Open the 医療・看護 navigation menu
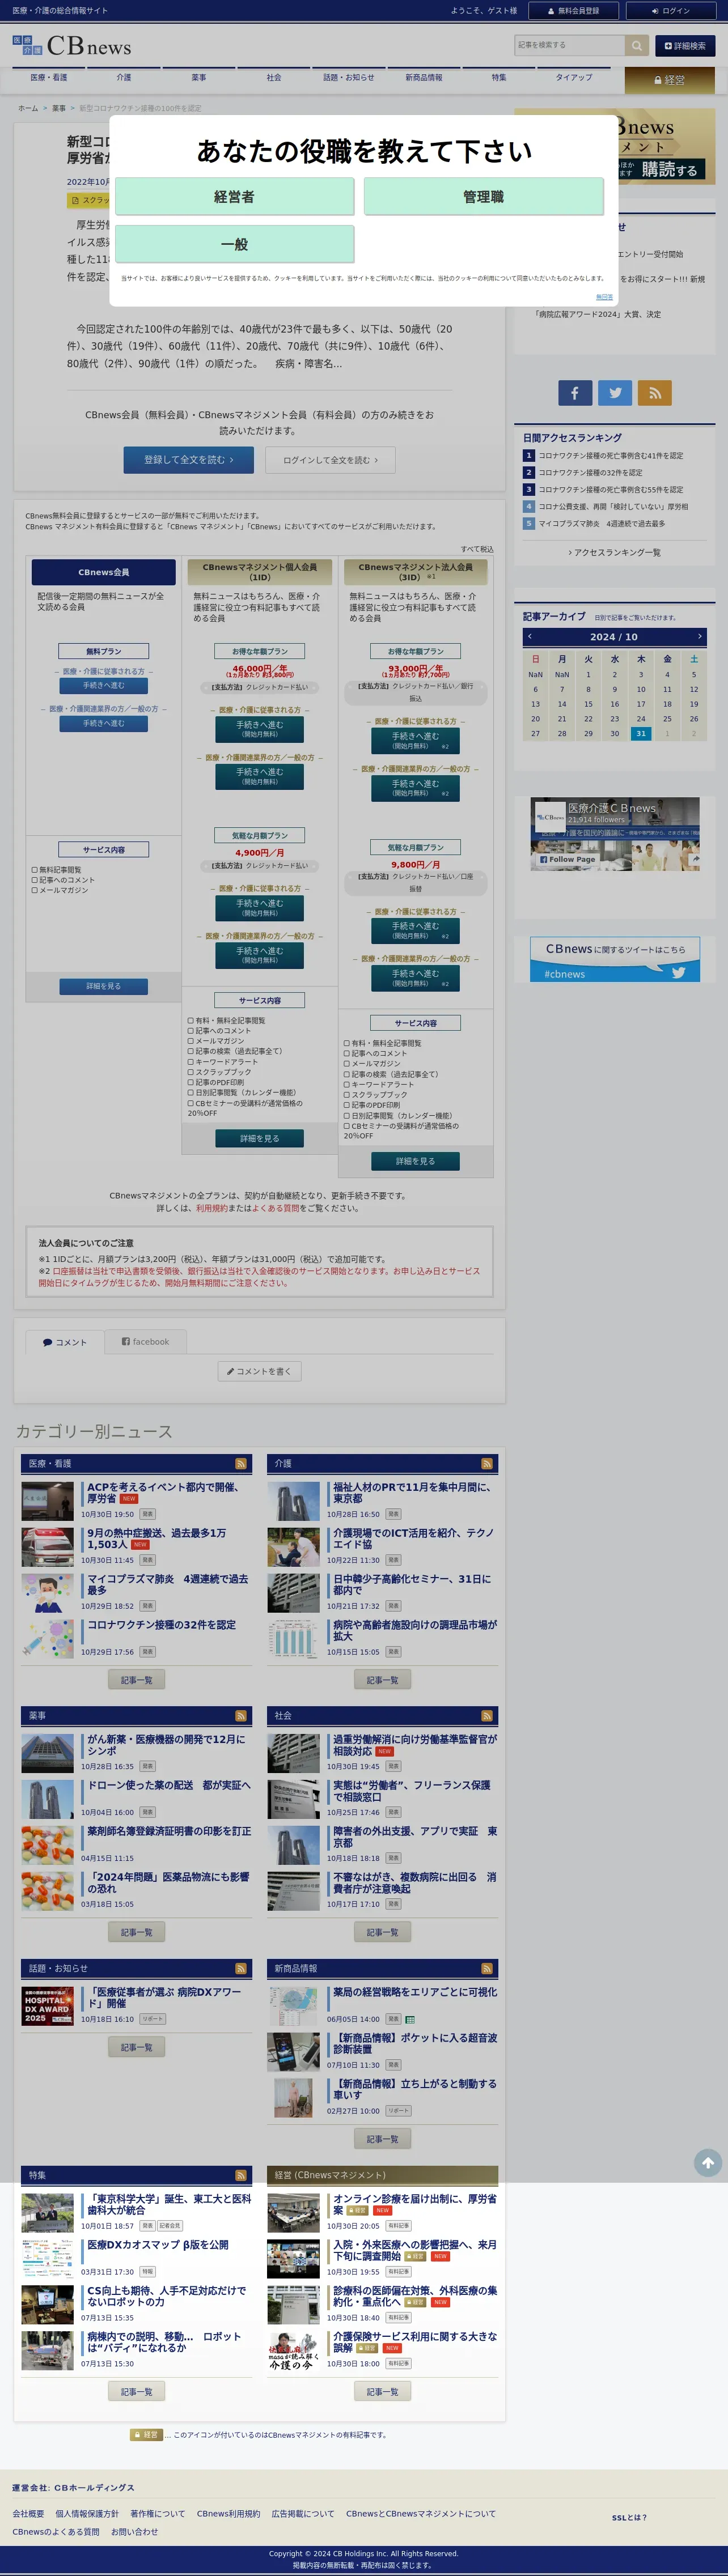This screenshot has height=2576, width=728. (49, 77)
